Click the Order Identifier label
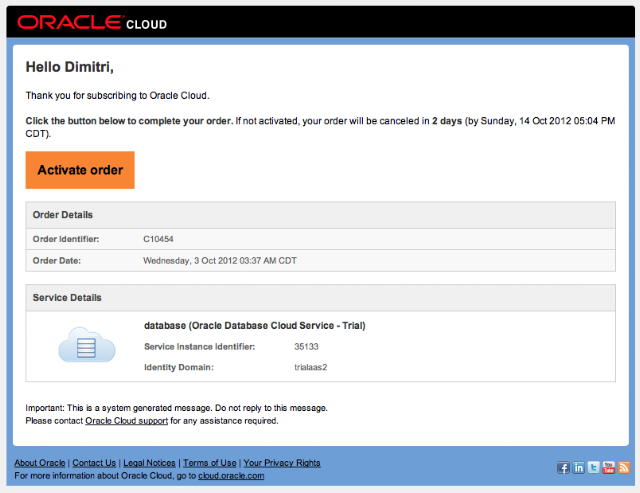The image size is (640, 493). pyautogui.click(x=66, y=239)
